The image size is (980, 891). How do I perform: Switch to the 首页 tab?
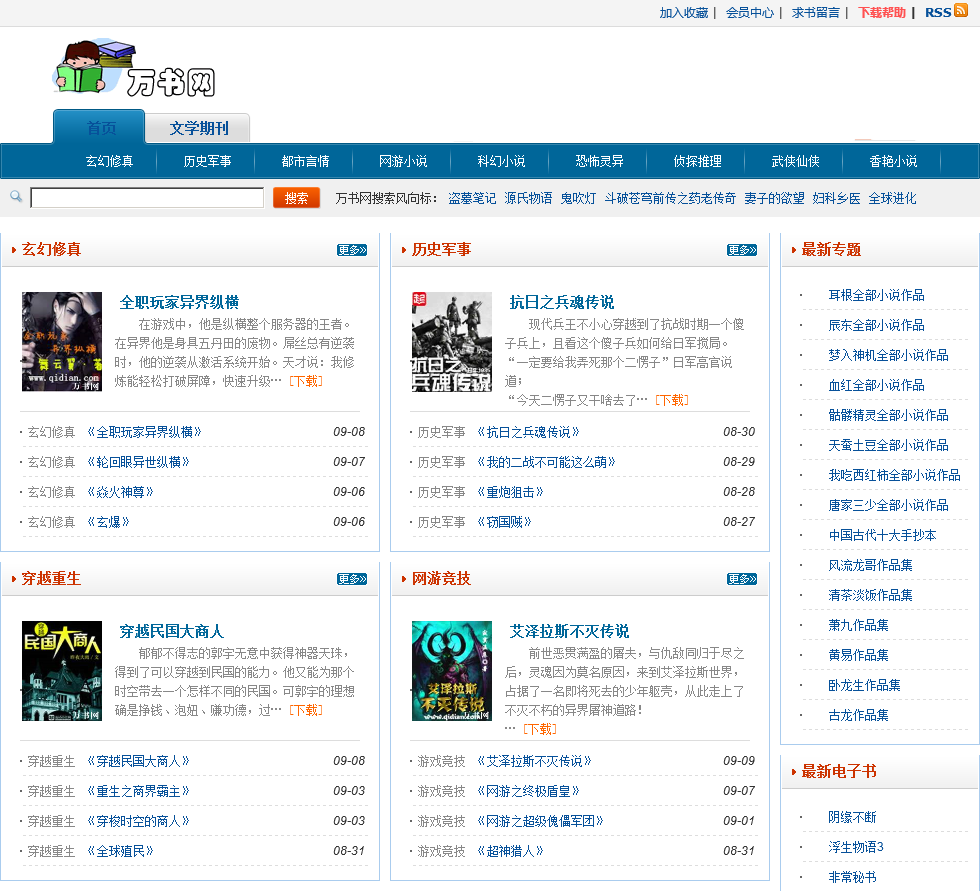100,127
